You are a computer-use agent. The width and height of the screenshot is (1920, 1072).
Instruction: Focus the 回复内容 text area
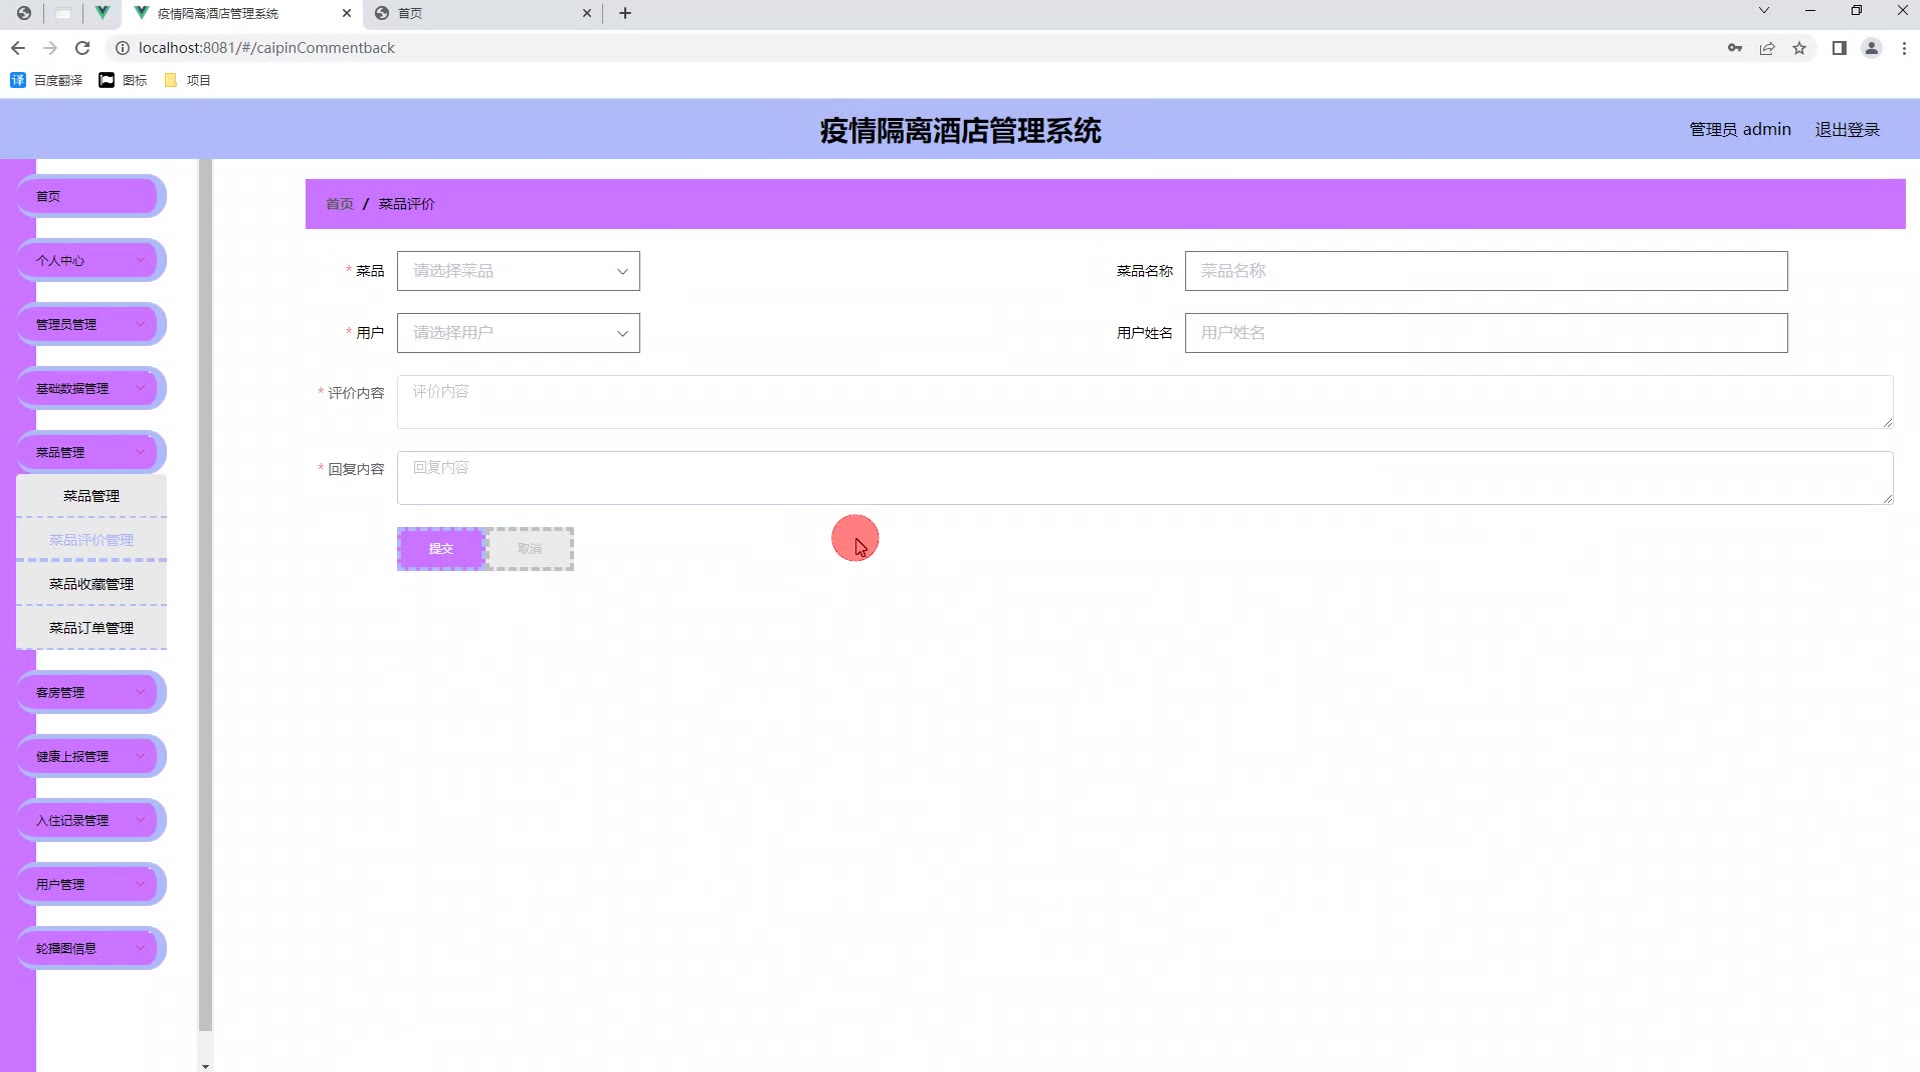1145,478
